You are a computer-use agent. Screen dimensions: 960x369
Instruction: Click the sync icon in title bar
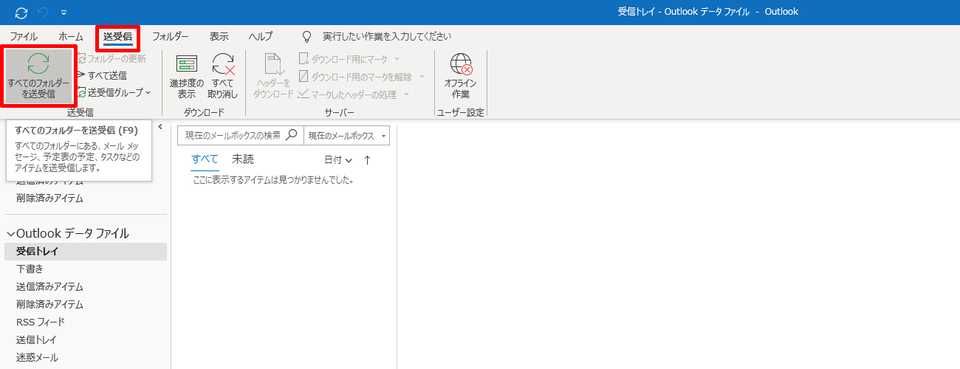click(21, 12)
